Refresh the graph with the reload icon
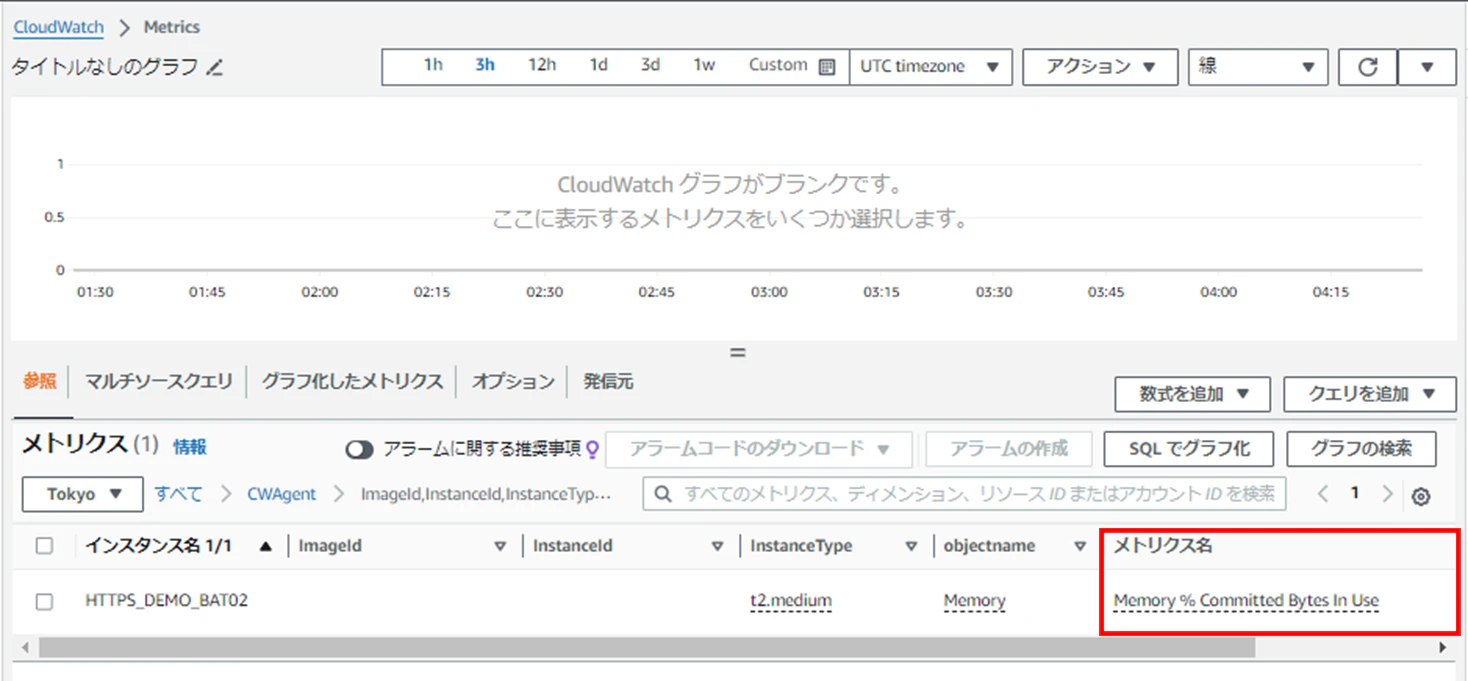The image size is (1468, 681). [1367, 67]
